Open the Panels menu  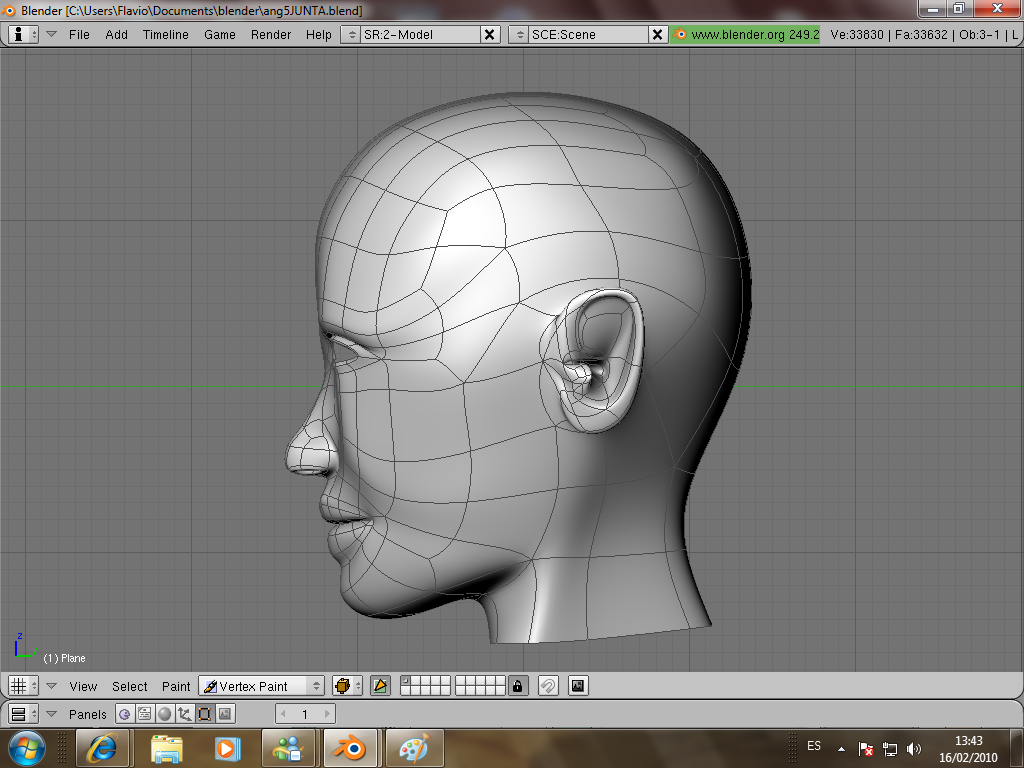pyautogui.click(x=88, y=714)
